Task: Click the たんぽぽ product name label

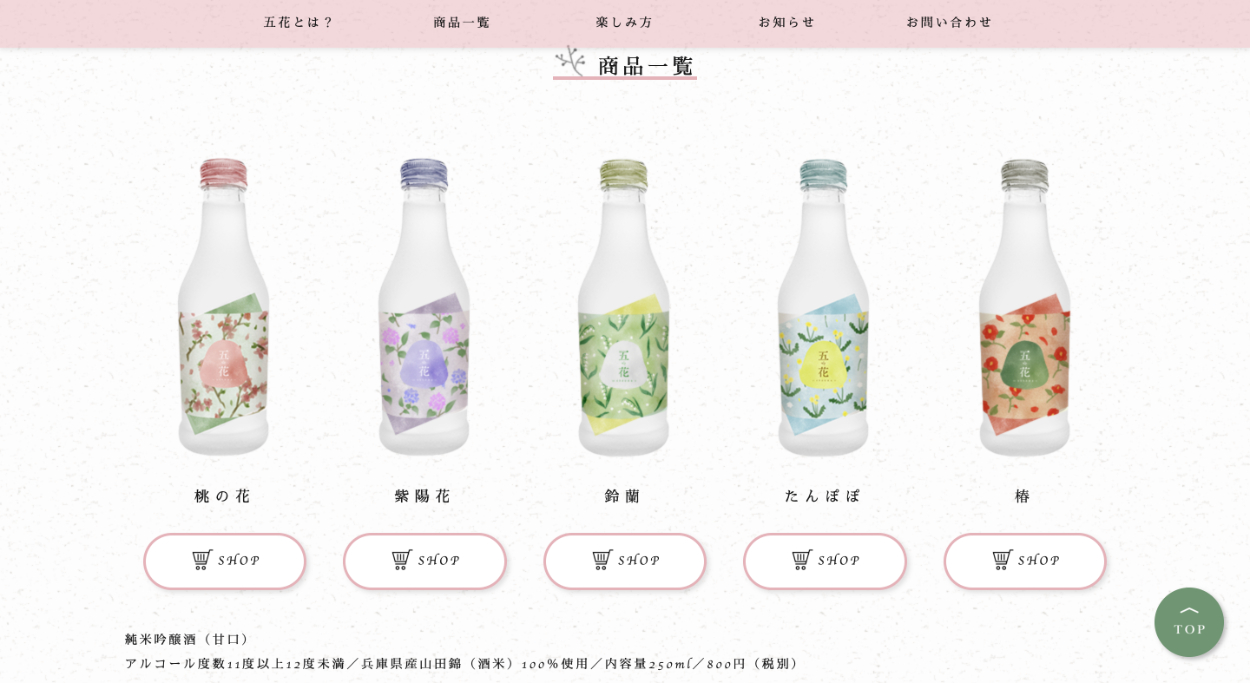Action: [x=823, y=496]
